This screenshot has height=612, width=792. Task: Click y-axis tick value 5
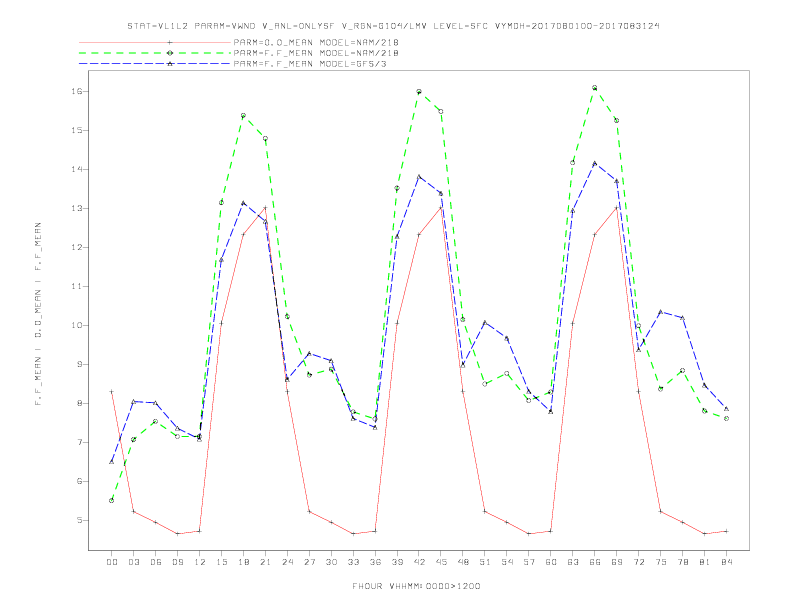(80, 520)
